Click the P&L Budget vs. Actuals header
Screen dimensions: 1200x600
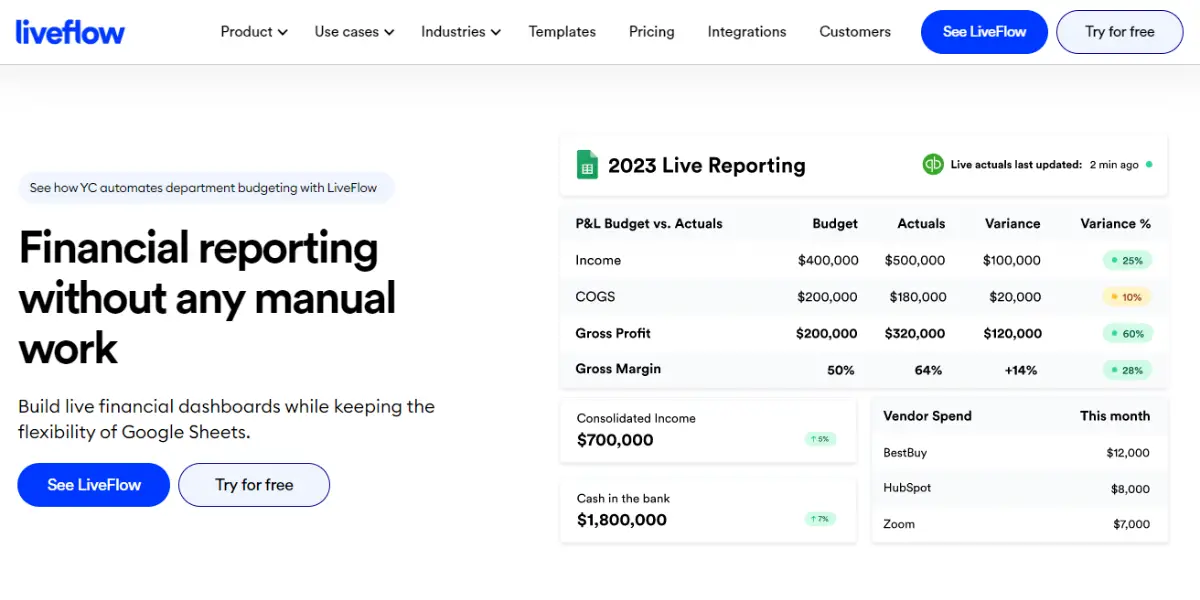(x=649, y=224)
